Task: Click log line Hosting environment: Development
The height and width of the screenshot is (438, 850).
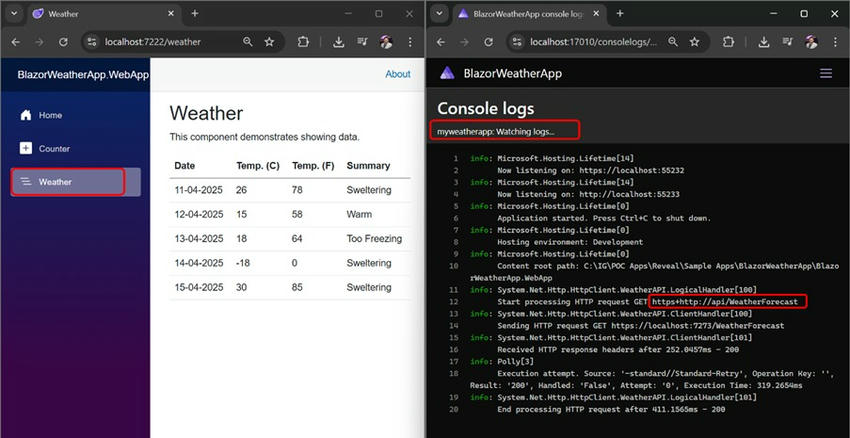Action: tap(570, 242)
